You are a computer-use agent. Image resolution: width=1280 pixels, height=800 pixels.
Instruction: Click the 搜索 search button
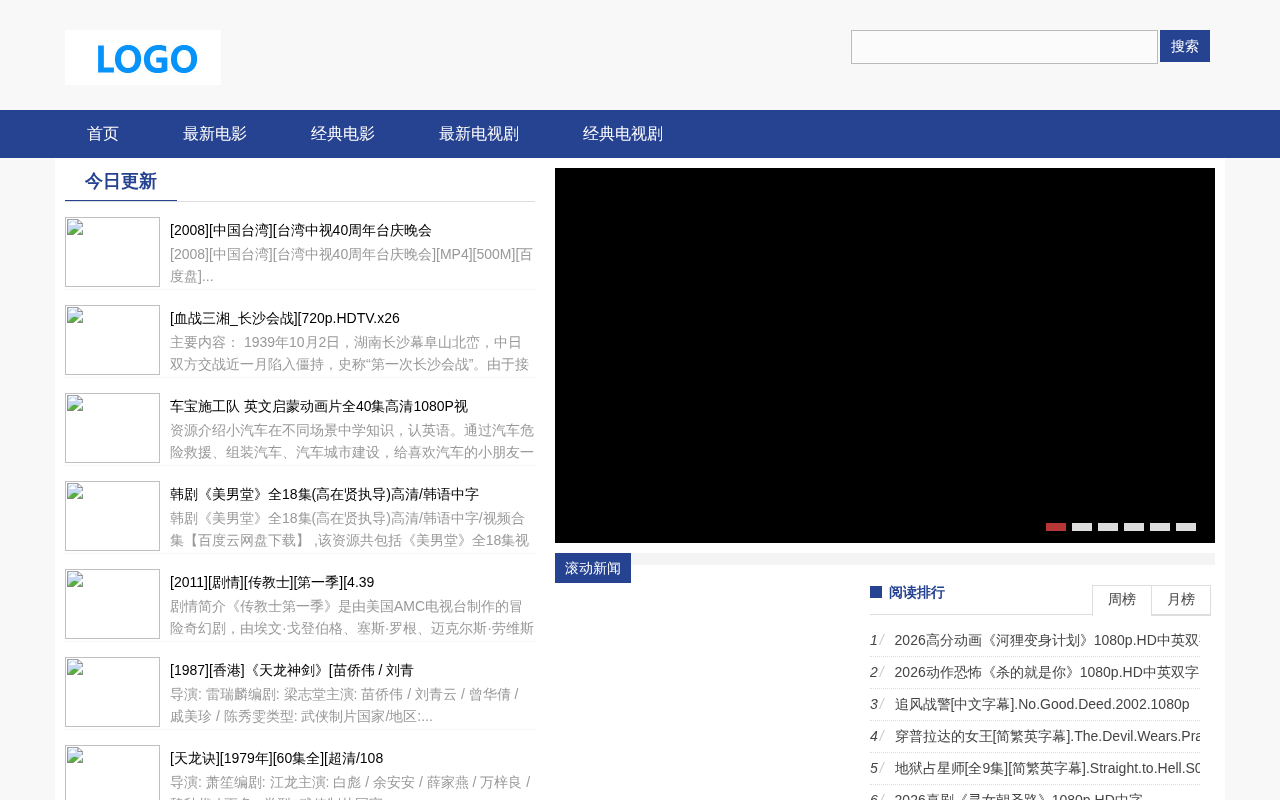(1185, 46)
